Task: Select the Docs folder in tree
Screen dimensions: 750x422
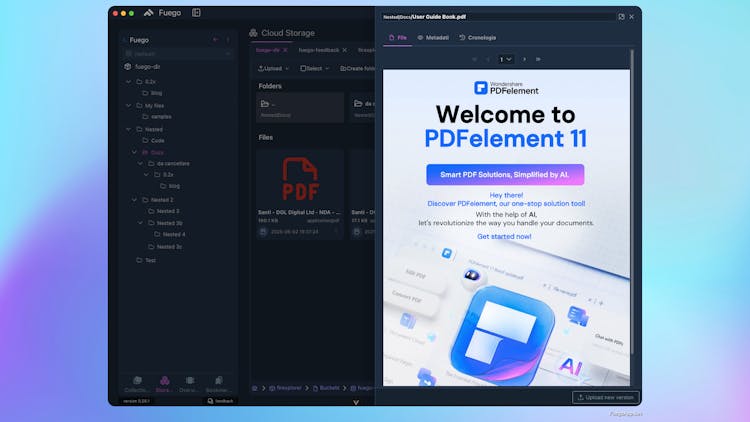Action: click(x=153, y=152)
